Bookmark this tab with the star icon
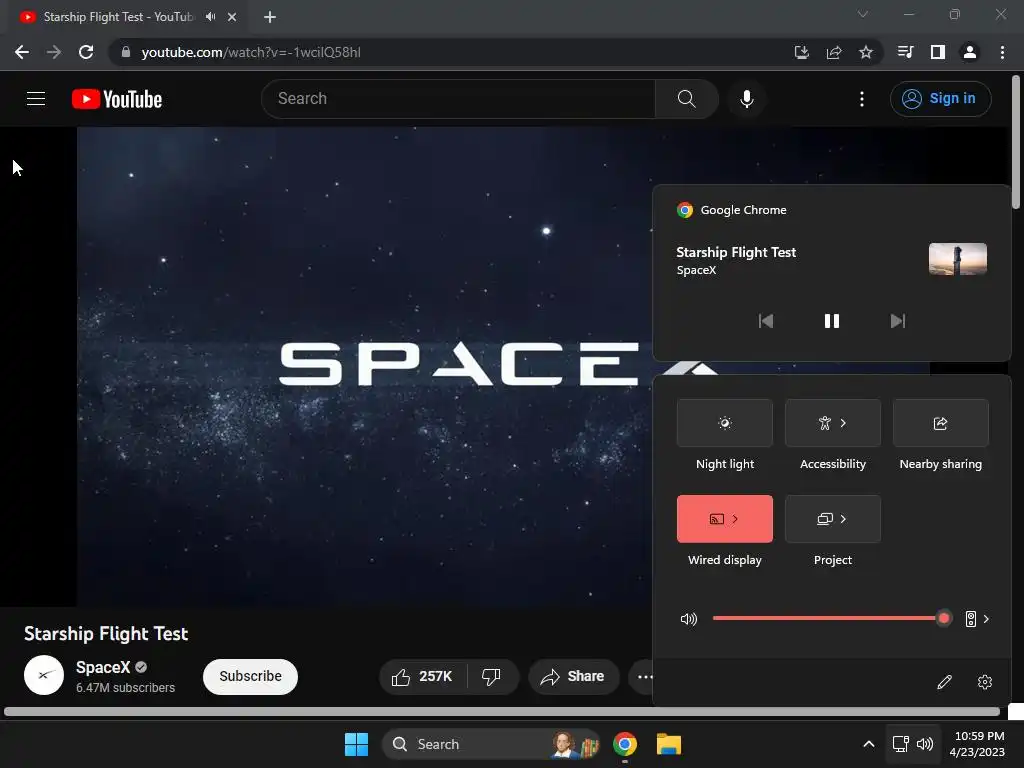 pyautogui.click(x=866, y=52)
